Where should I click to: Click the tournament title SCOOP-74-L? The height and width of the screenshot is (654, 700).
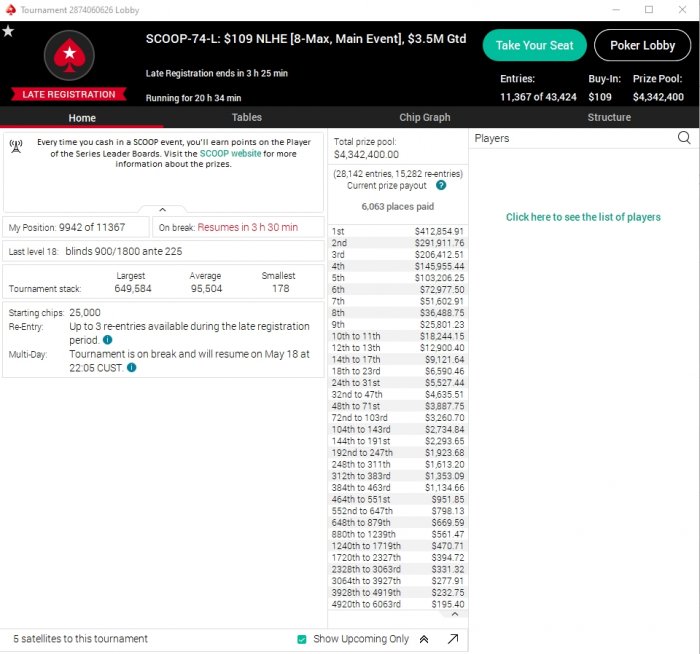point(306,39)
